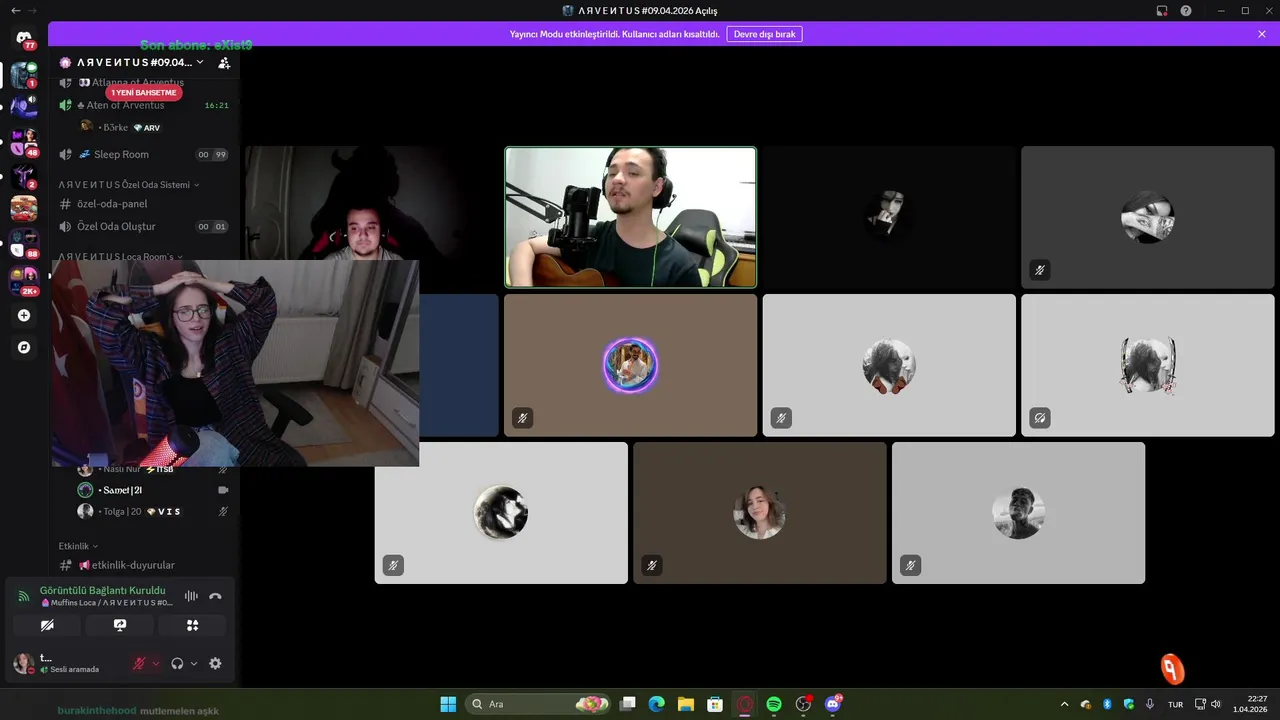Open tray microphone indicator

click(x=1150, y=704)
